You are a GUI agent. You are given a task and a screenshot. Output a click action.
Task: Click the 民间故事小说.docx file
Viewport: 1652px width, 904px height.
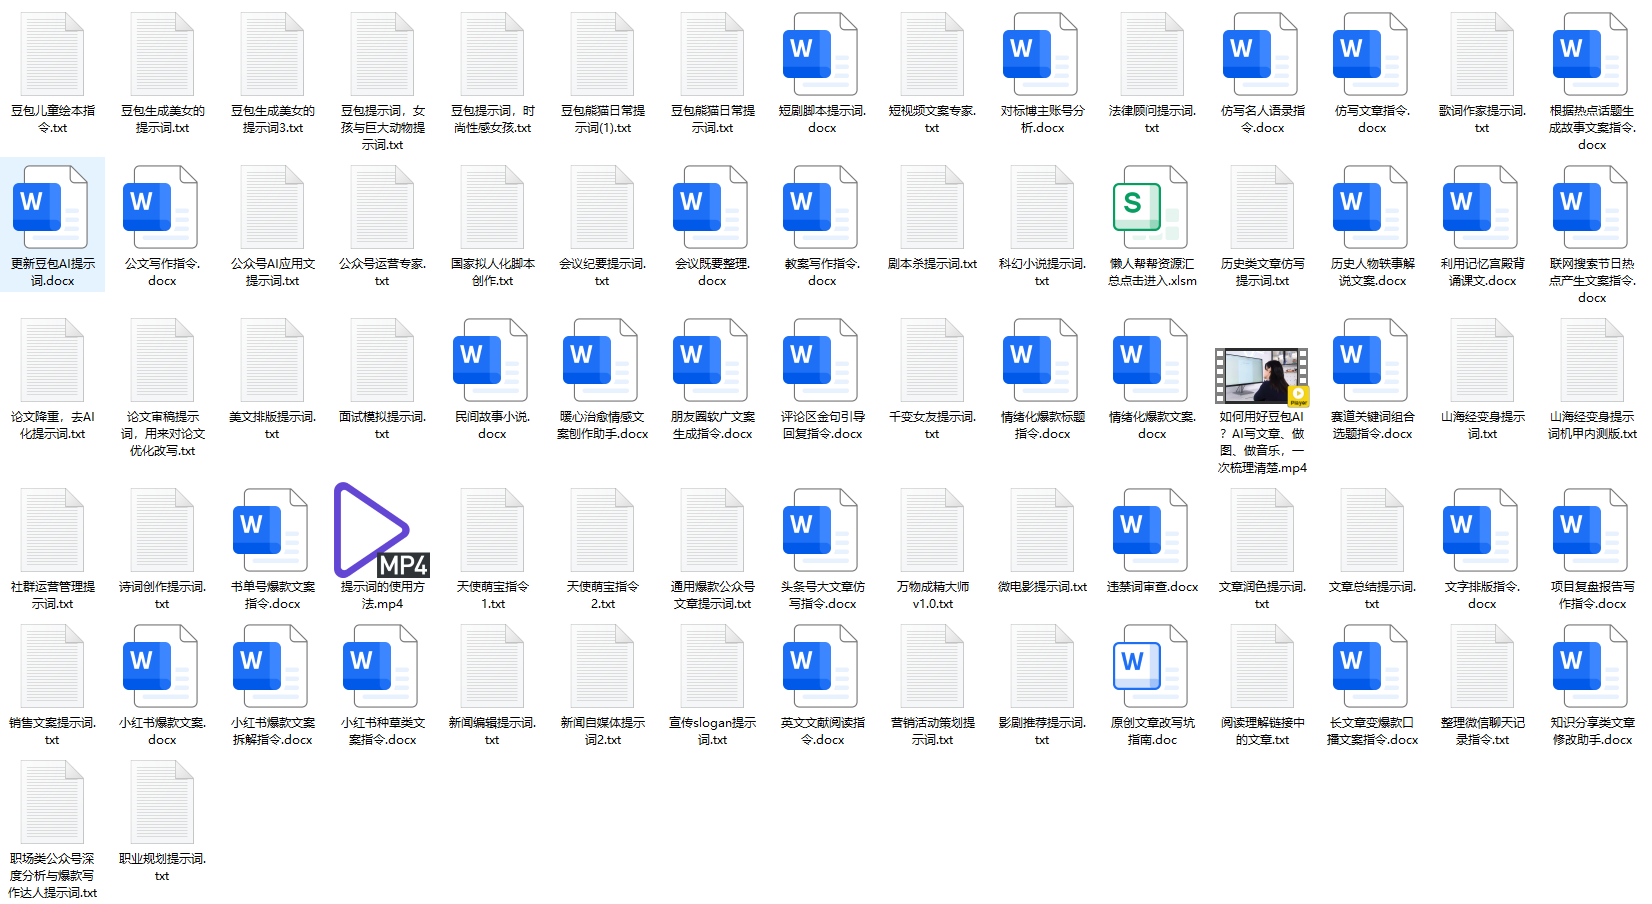tap(491, 361)
